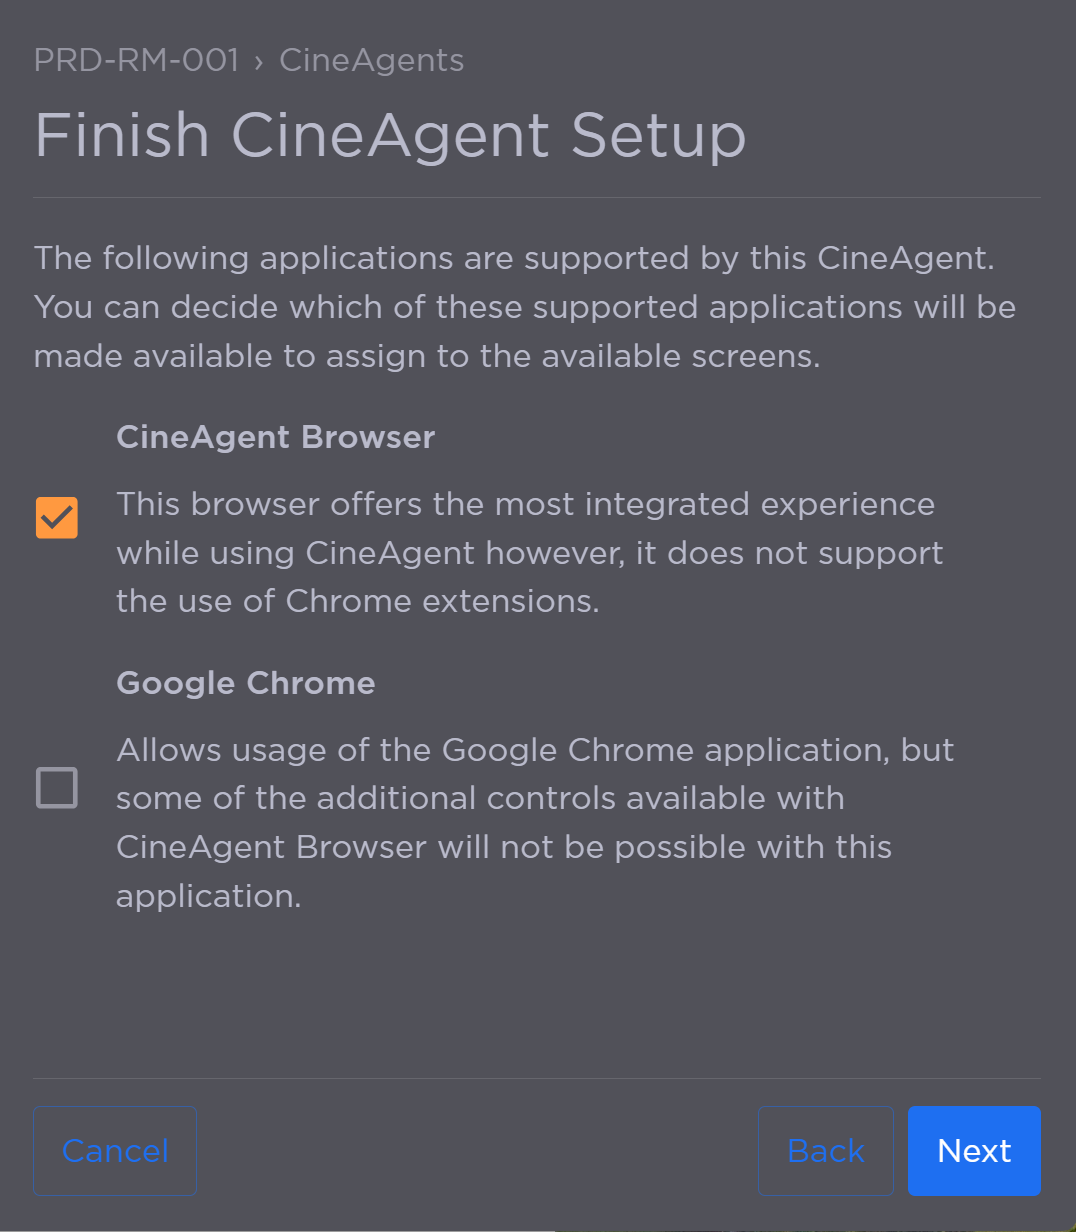The image size is (1076, 1232).
Task: Disable the checked CineAgent Browser application
Action: pyautogui.click(x=56, y=517)
